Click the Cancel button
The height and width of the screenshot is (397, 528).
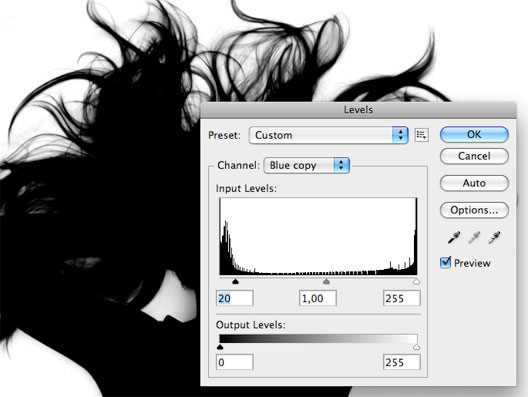474,156
